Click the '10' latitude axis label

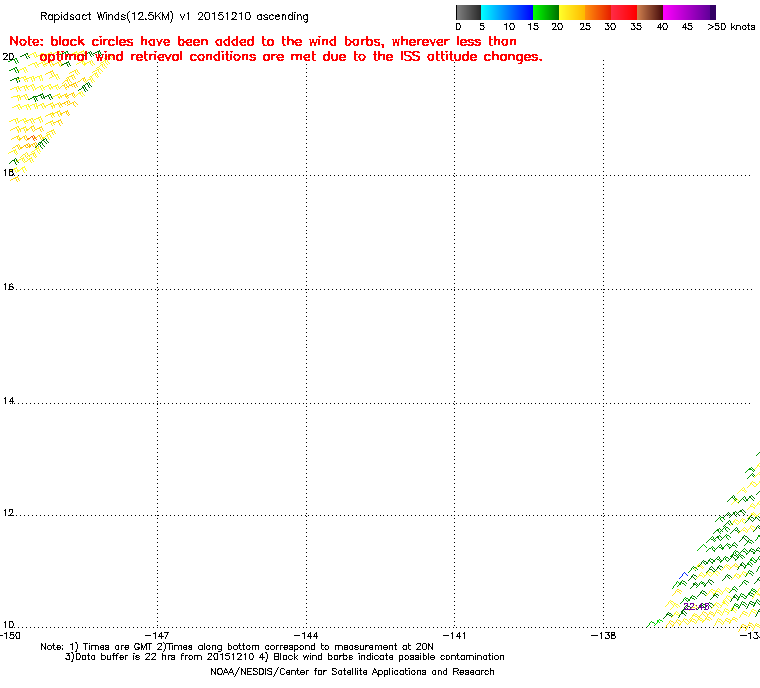click(x=8, y=625)
